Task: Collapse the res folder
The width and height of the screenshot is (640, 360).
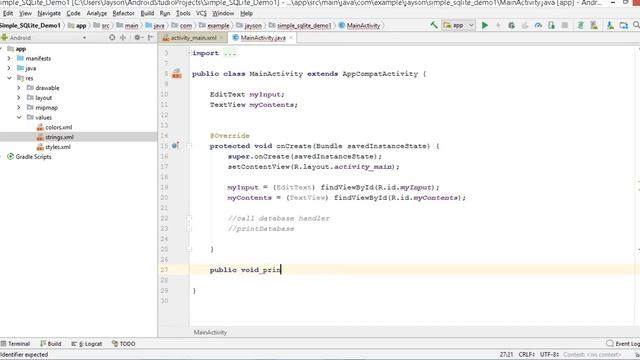Action: tap(9, 78)
